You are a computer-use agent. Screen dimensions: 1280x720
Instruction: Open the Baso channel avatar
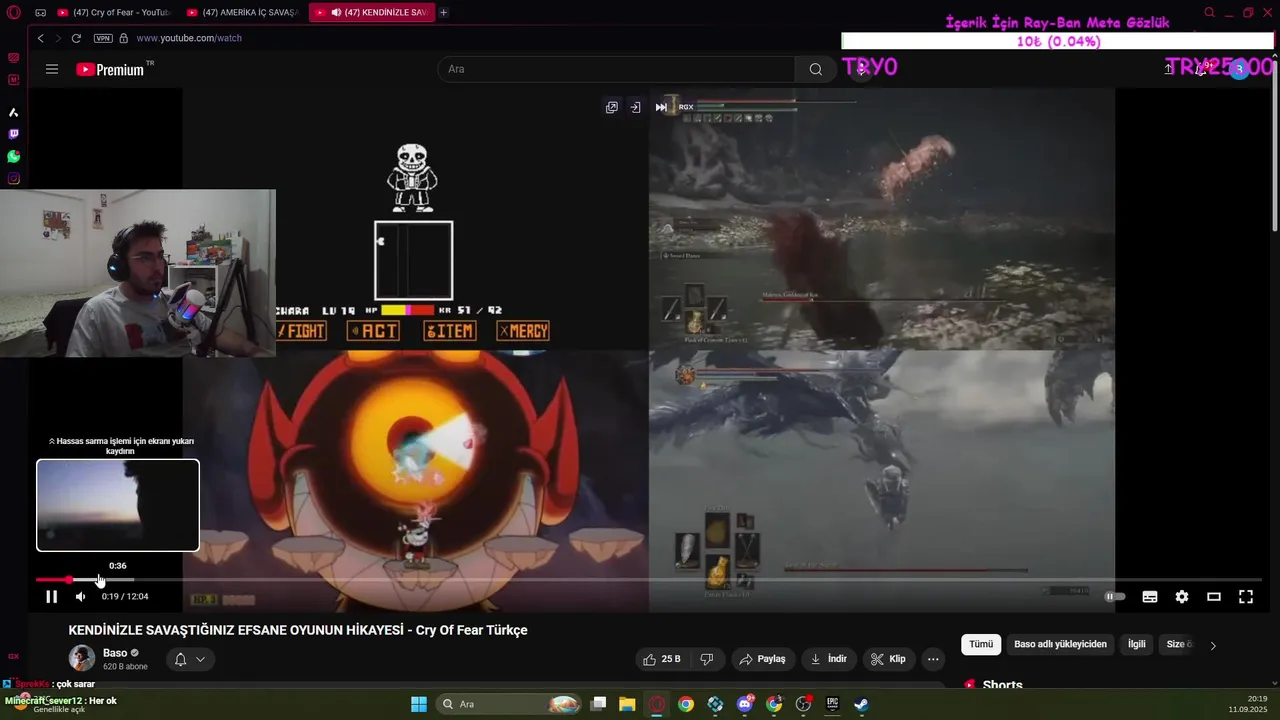click(x=82, y=658)
